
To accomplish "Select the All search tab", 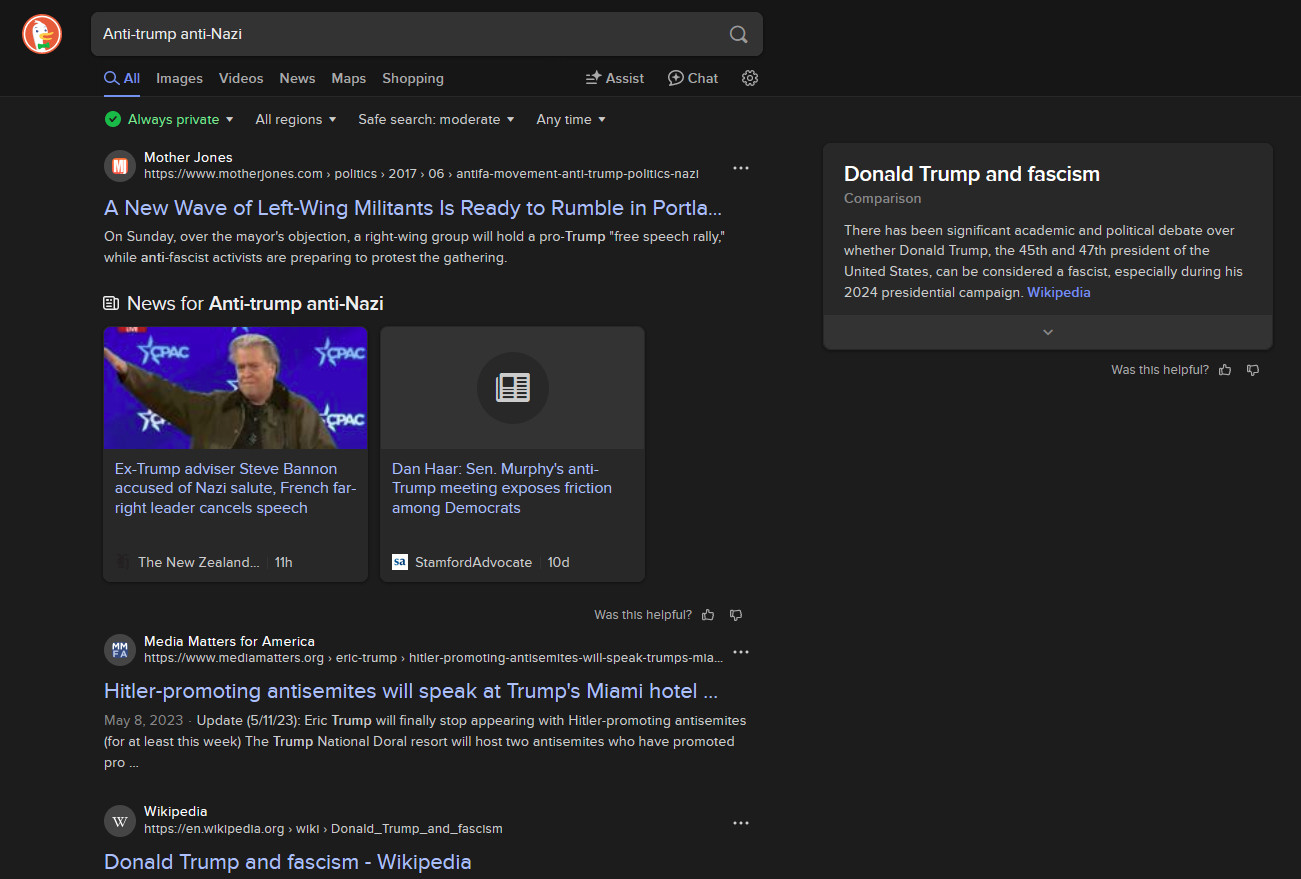I will click(x=122, y=78).
